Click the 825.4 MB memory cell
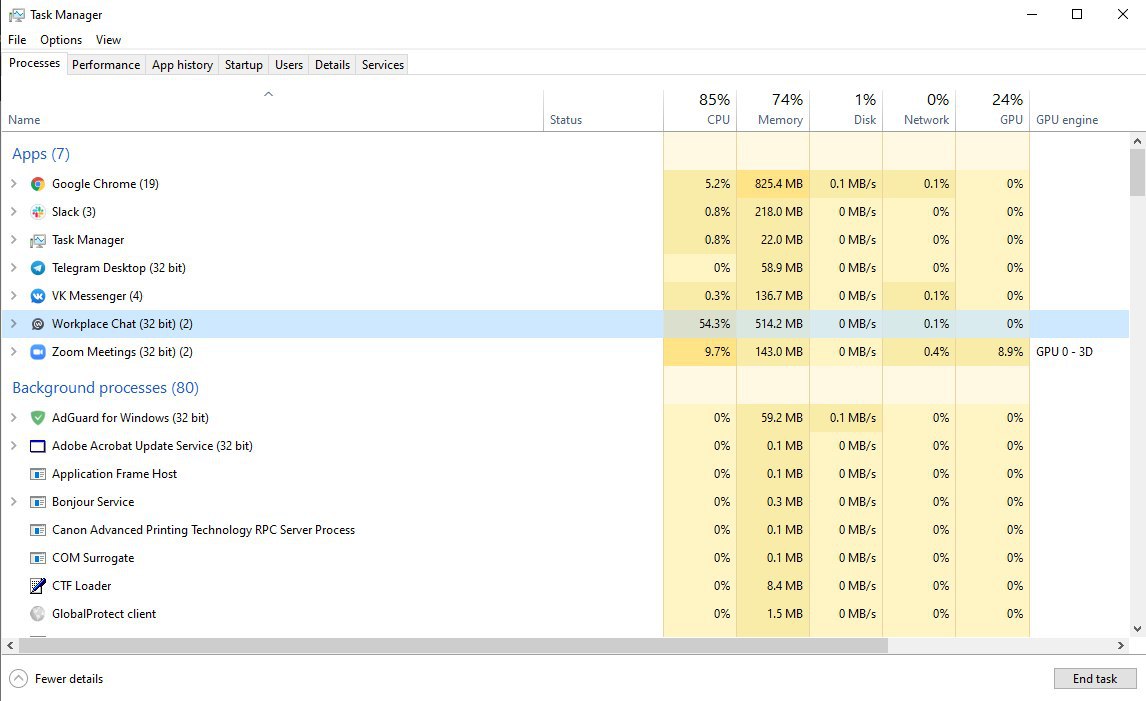Screen dimensions: 1146x701 coord(773,183)
